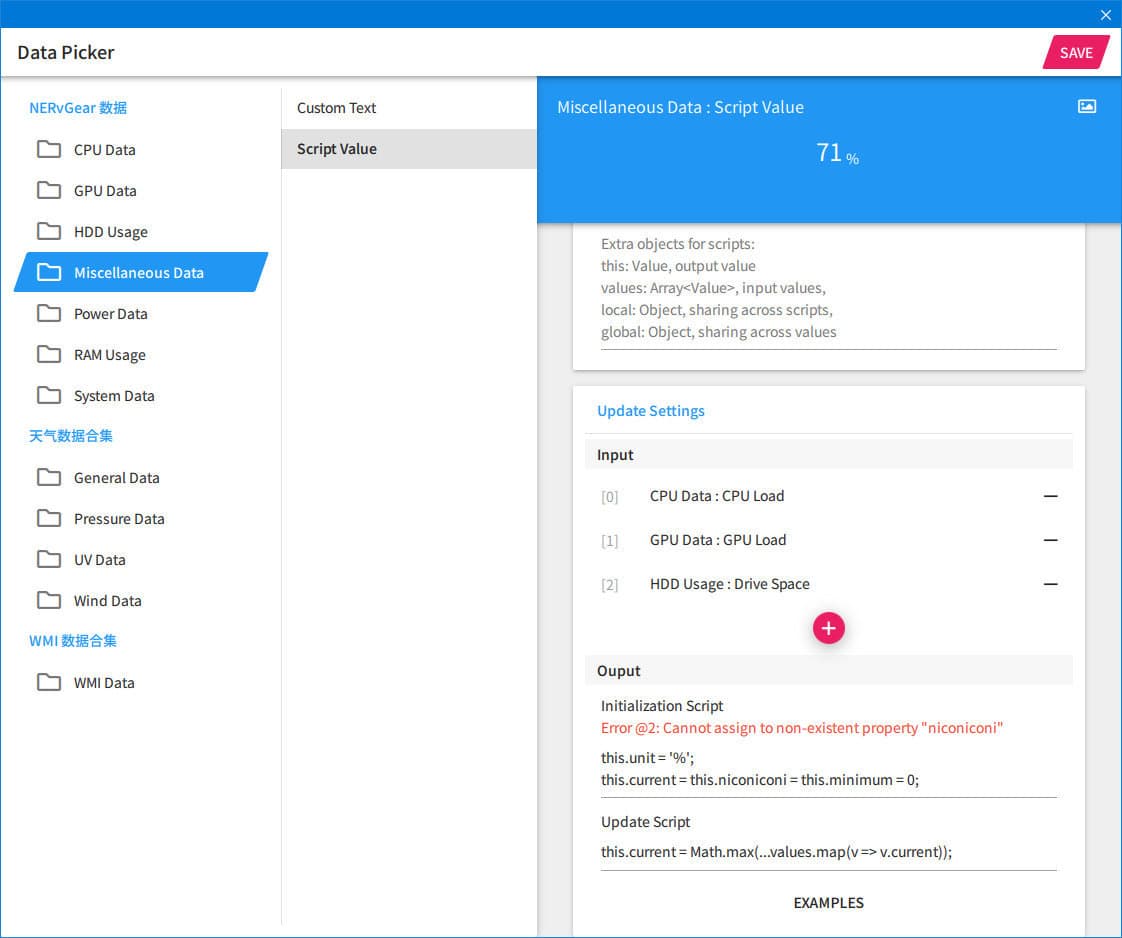Click the WMI Data folder icon
Viewport: 1122px width, 938px height.
point(49,683)
